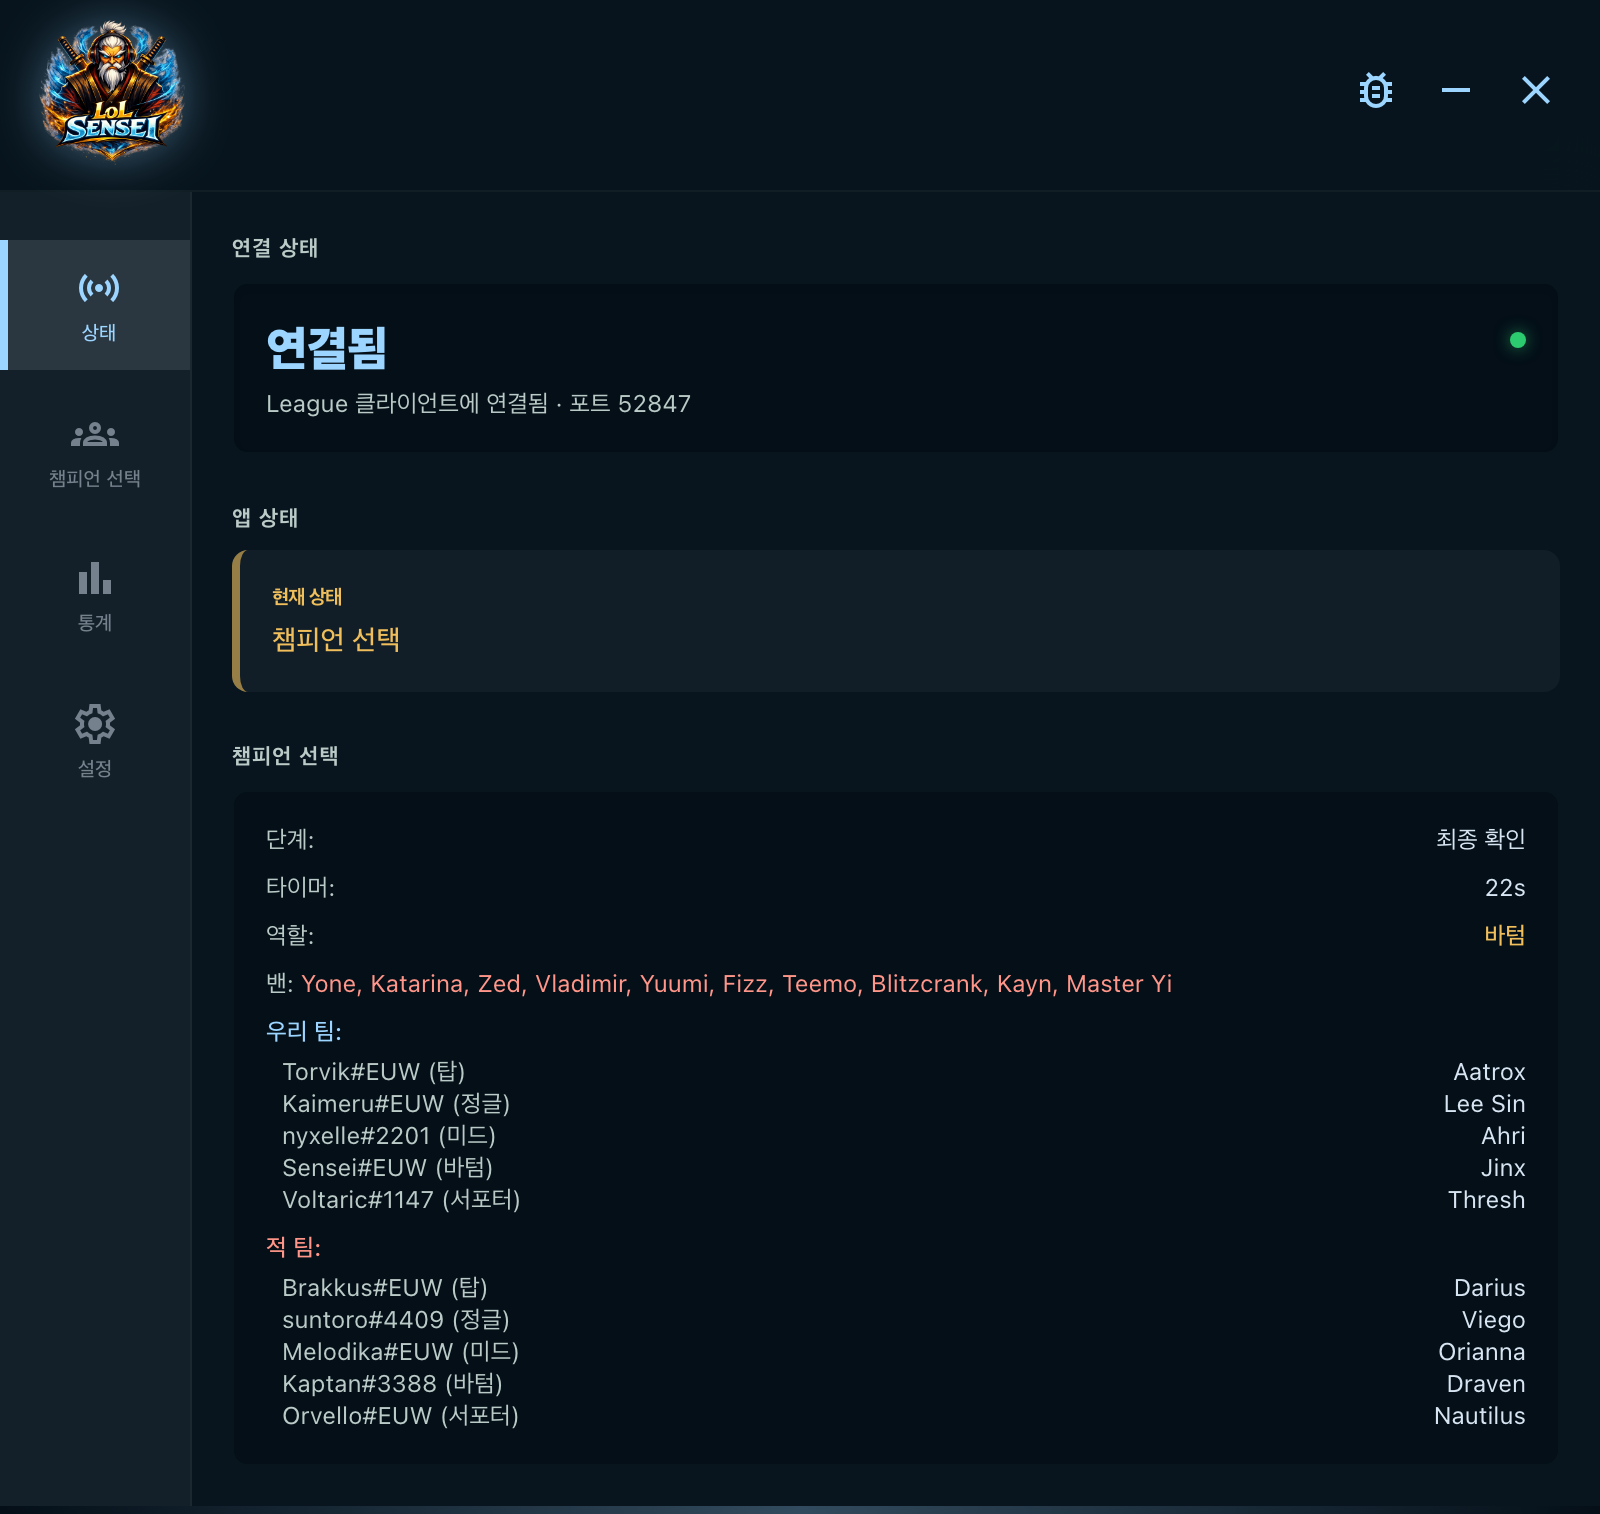Select player Torvik#EUW (탑)
Screen dimensions: 1600x1514
374,1072
